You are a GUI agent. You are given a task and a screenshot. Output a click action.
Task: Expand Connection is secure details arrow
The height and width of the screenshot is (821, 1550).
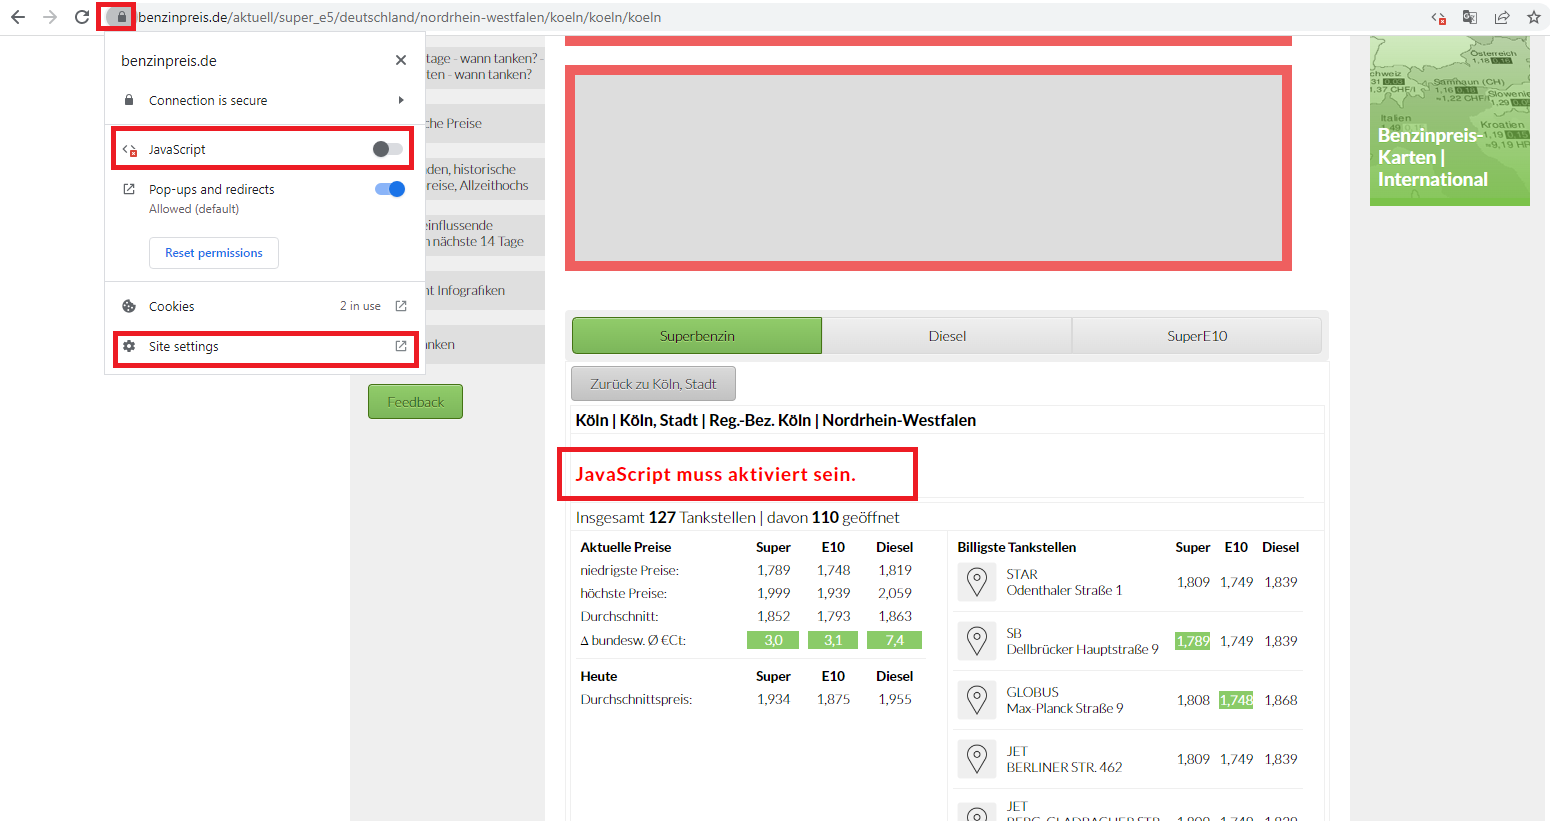click(x=401, y=100)
